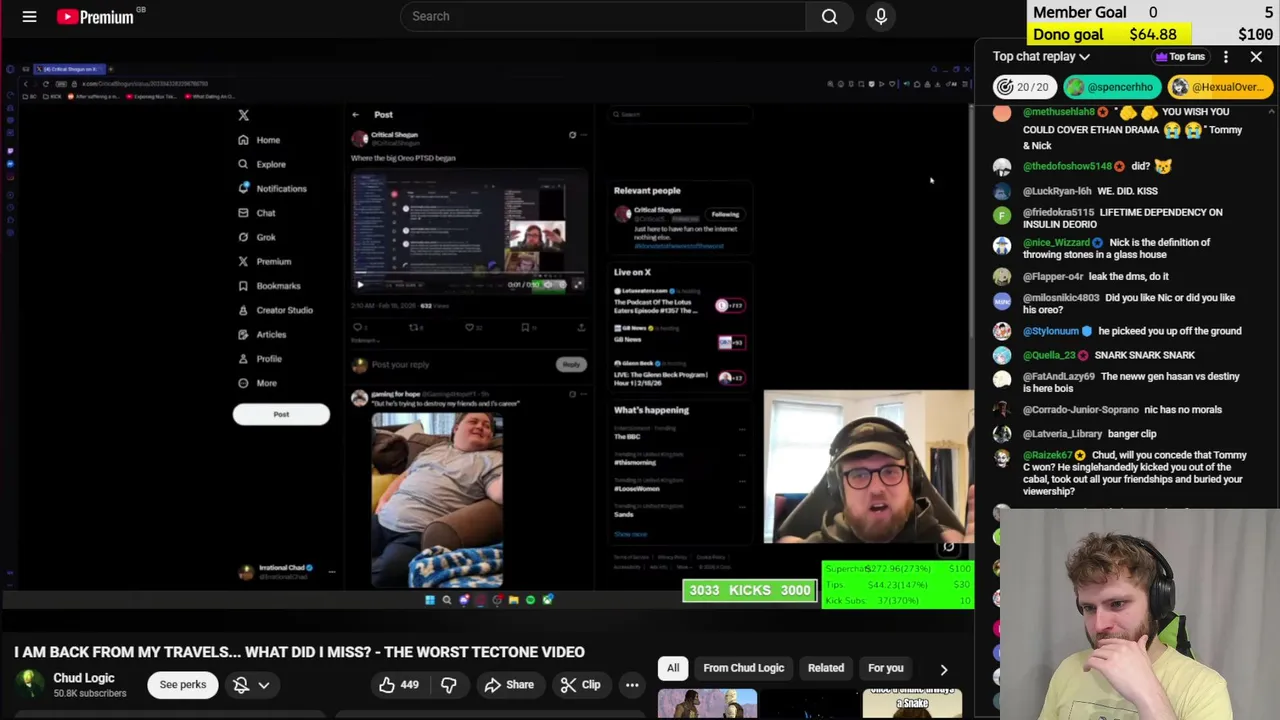
Task: Click the YouTube search field
Action: [x=603, y=16]
